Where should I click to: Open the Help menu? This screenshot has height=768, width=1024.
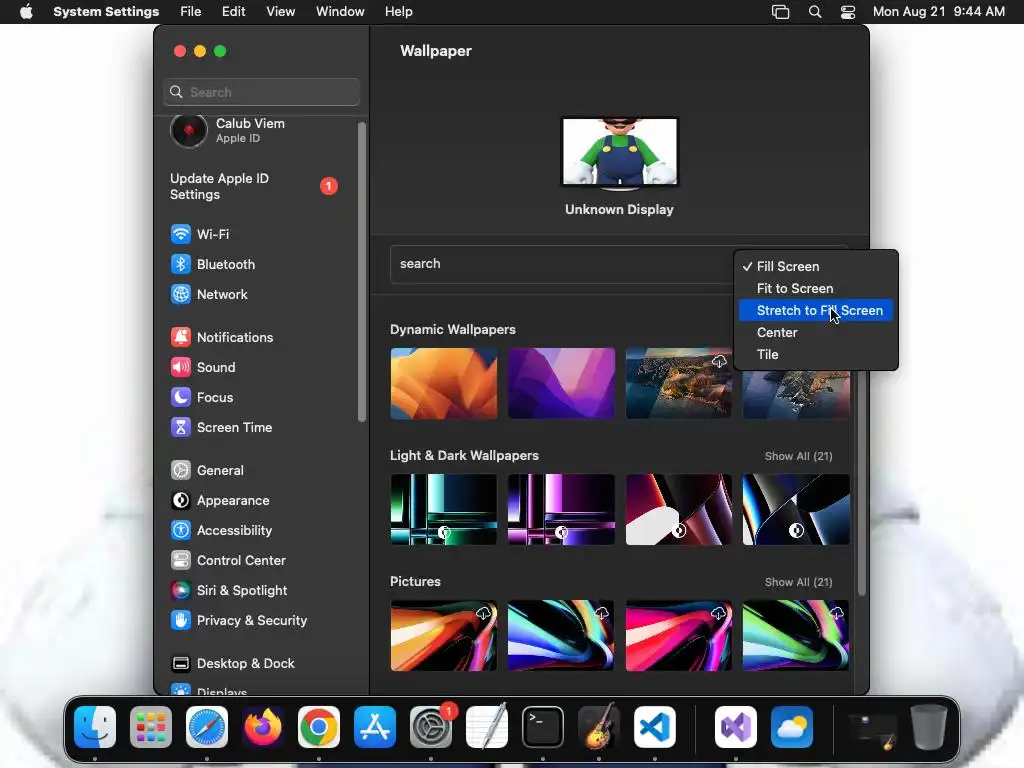398,12
